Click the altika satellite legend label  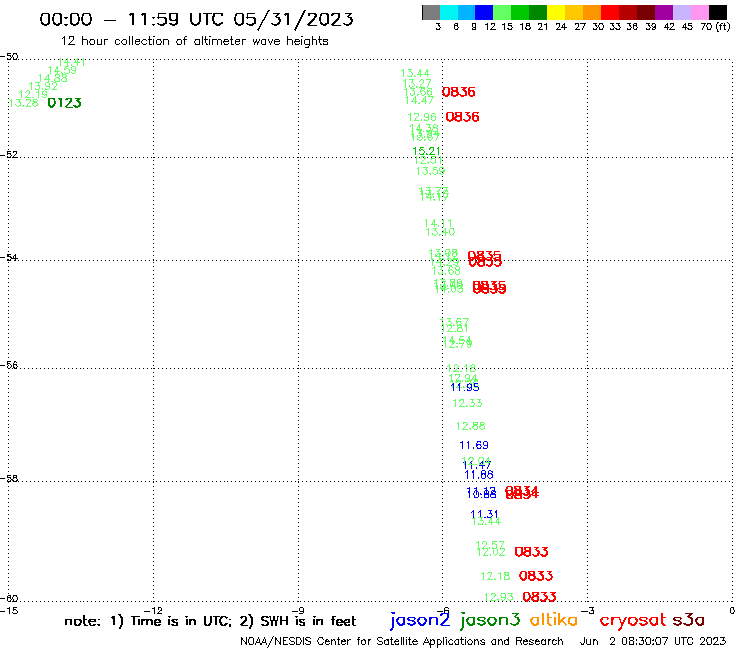554,620
